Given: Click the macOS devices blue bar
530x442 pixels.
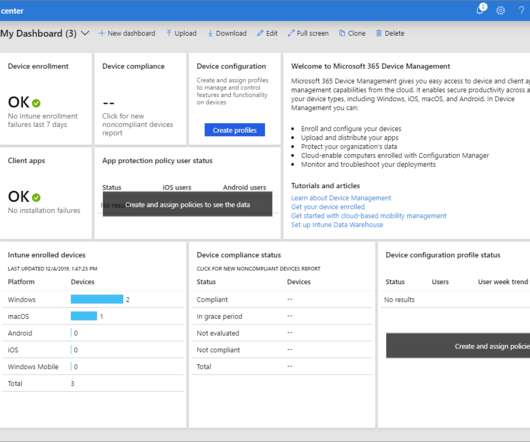Looking at the screenshot, I should [84, 316].
